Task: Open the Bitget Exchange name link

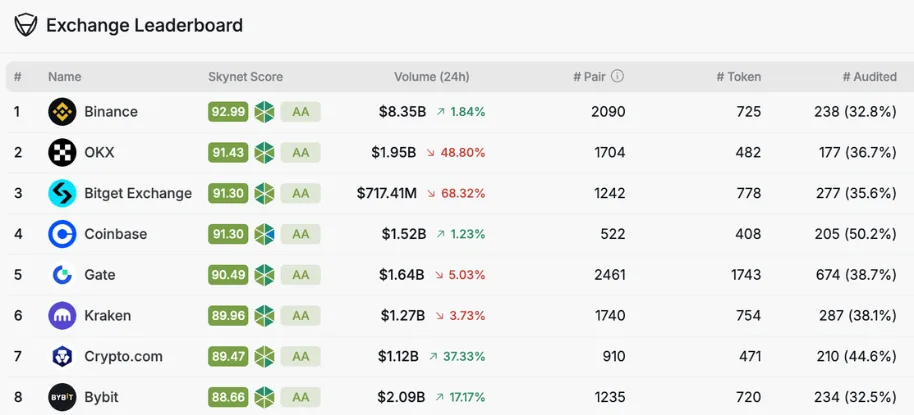Action: [138, 194]
